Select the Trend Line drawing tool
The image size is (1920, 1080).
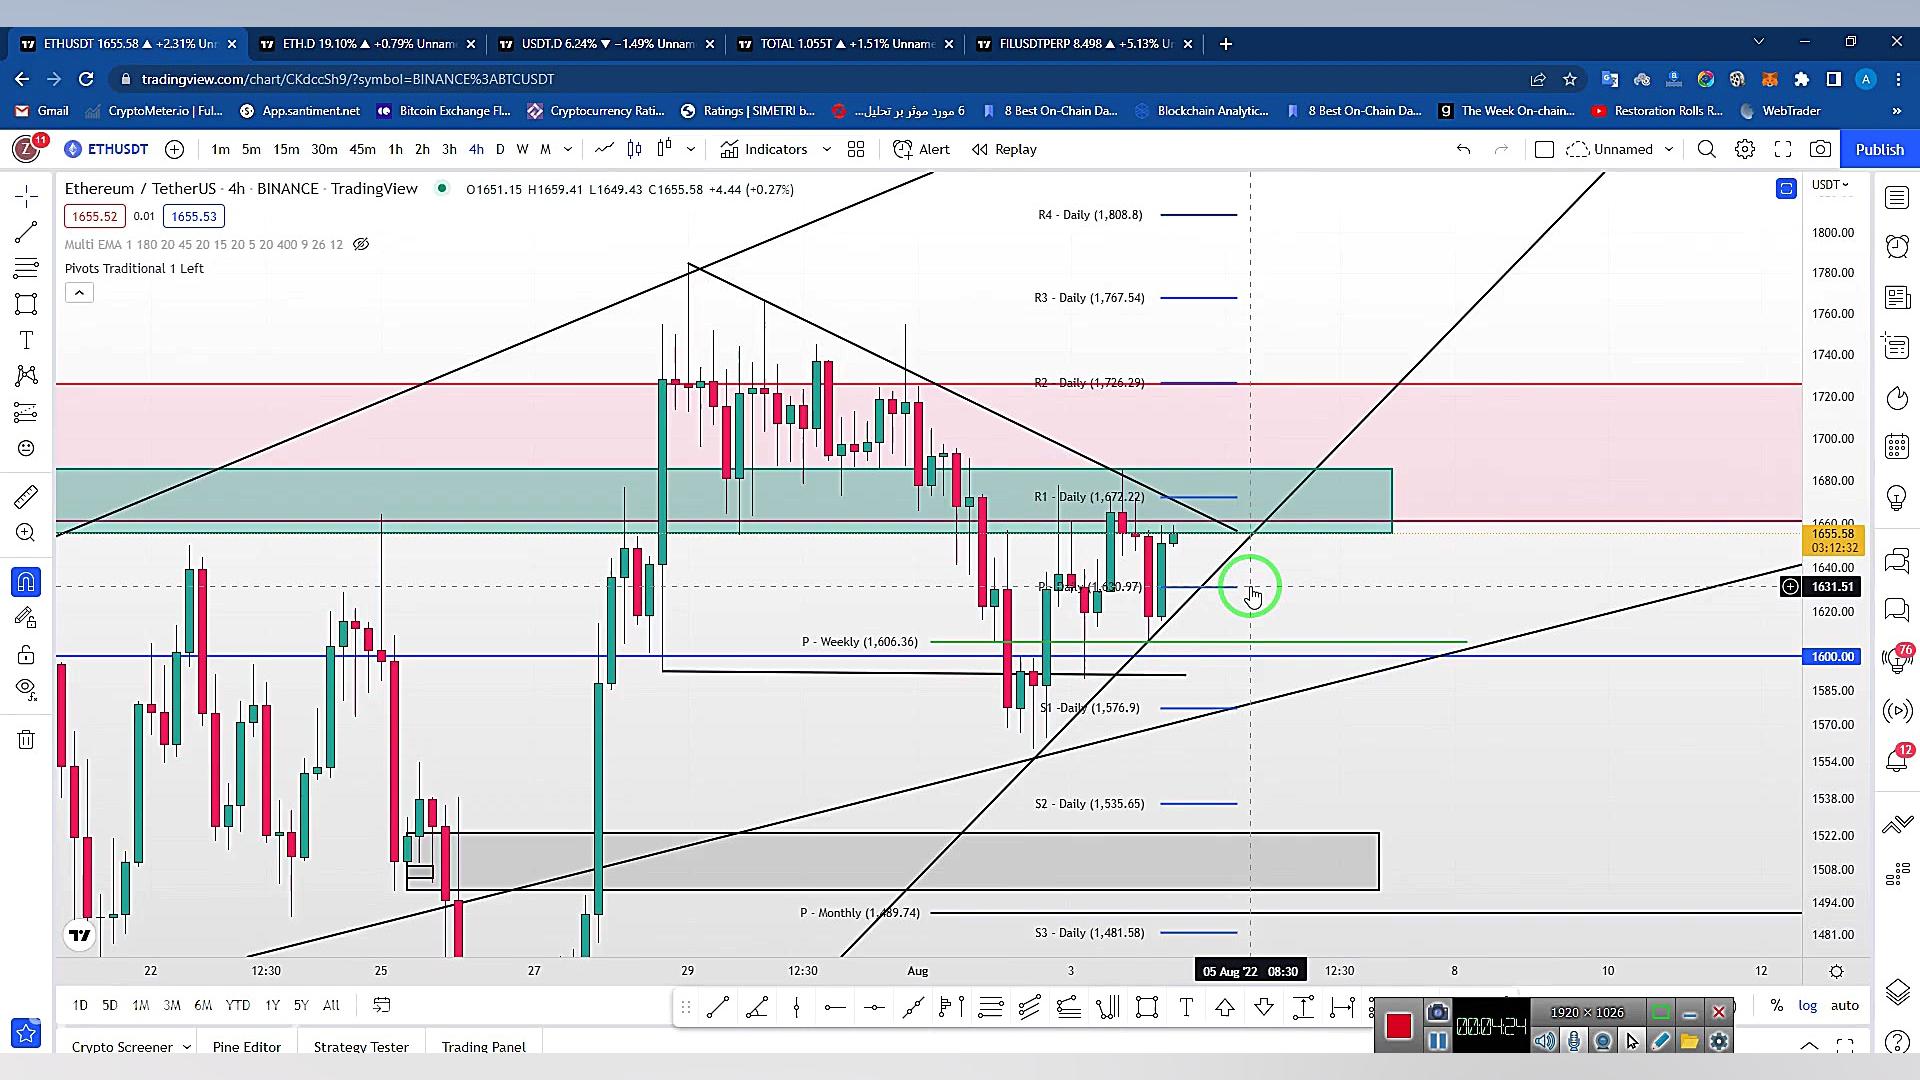click(x=26, y=232)
